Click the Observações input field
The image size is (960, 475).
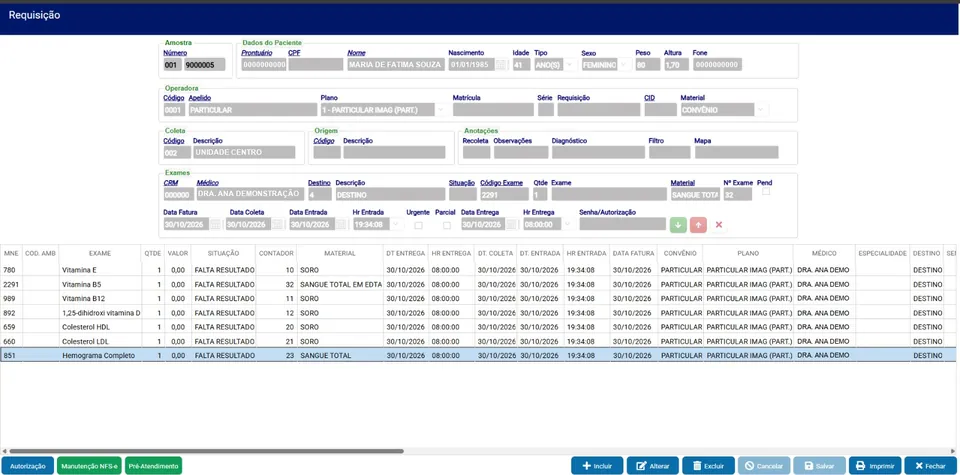tap(521, 152)
